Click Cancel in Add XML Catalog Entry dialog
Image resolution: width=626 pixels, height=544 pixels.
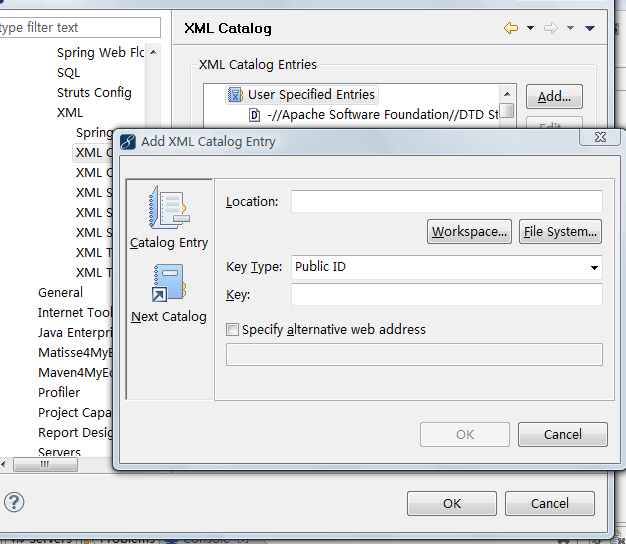coord(563,434)
